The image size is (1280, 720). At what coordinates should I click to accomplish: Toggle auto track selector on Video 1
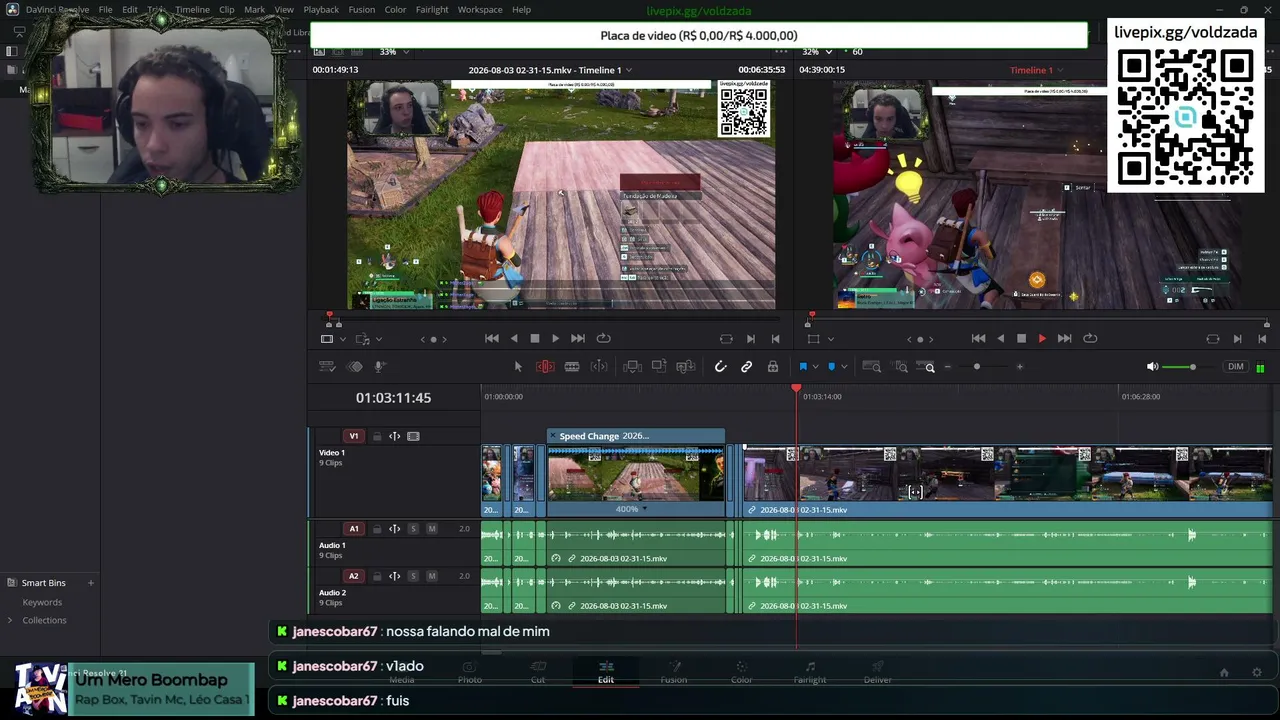(395, 436)
